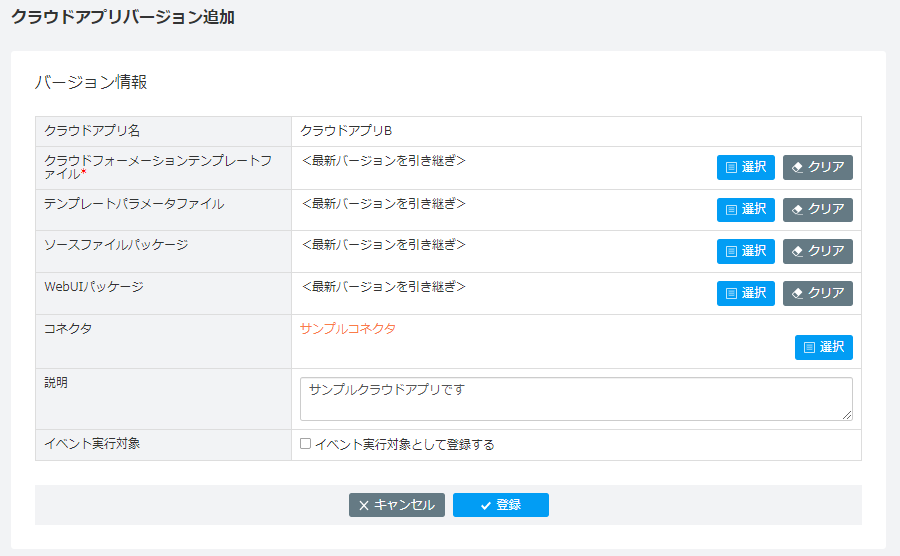
Task: Click <最新バージョンを引き継ぎ> text in WebUIパッケージ row
Action: click(x=383, y=287)
